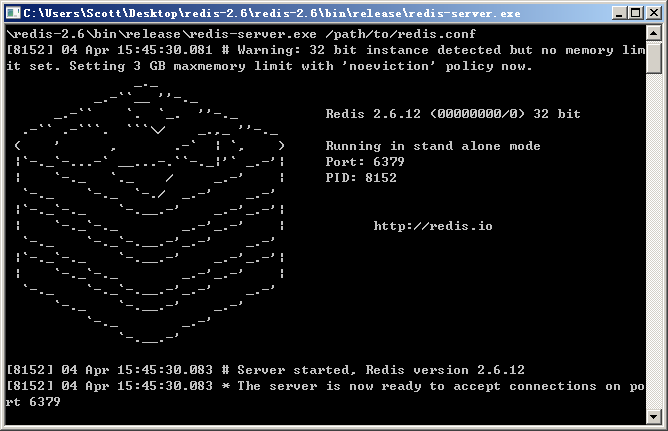Click 'The server is now ready' log line
Image resolution: width=668 pixels, height=431 pixels.
pos(325,386)
